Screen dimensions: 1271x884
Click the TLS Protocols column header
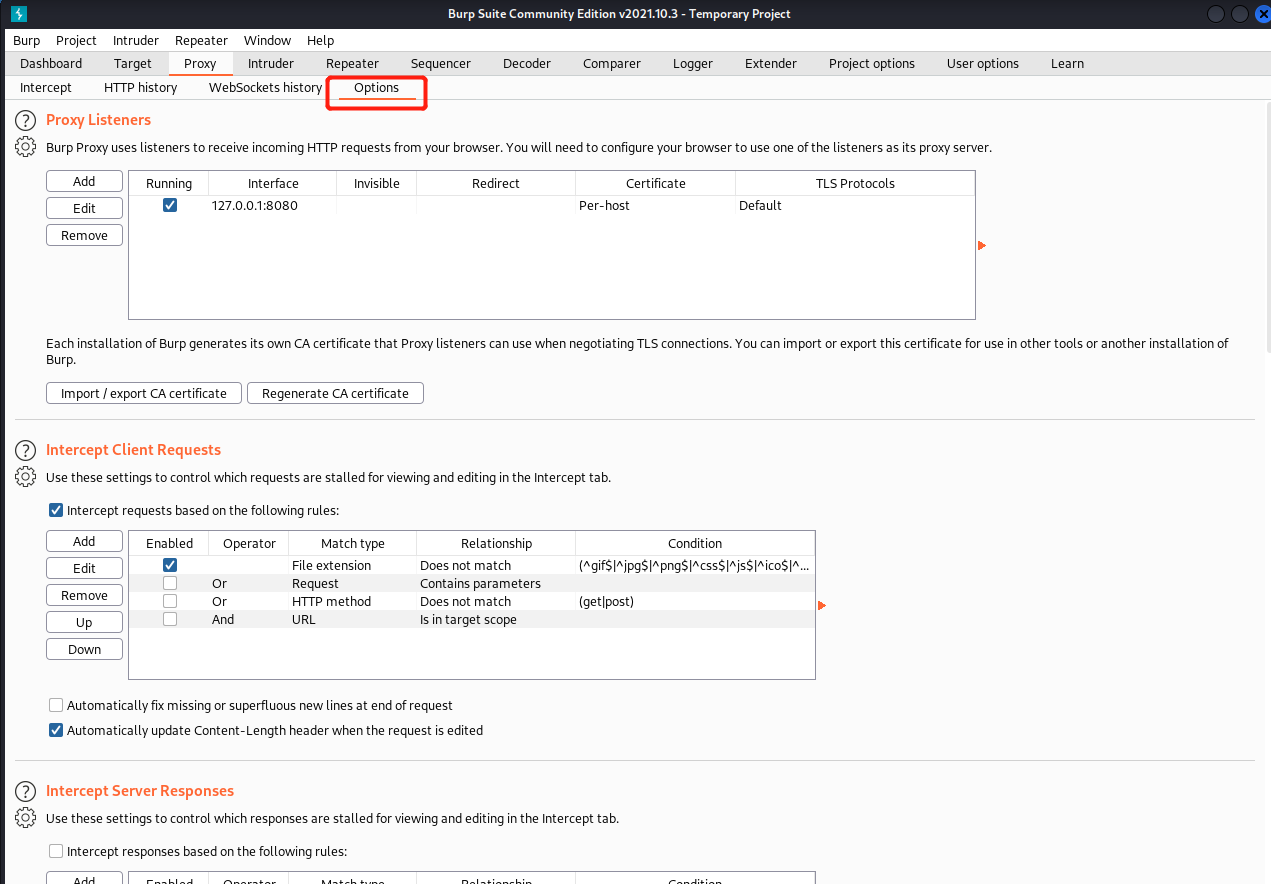[855, 183]
